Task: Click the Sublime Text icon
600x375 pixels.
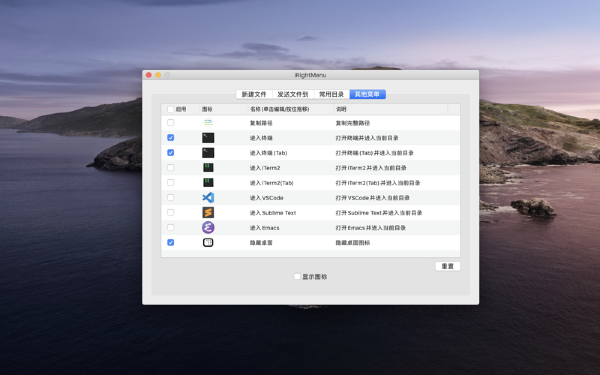Action: click(x=208, y=212)
